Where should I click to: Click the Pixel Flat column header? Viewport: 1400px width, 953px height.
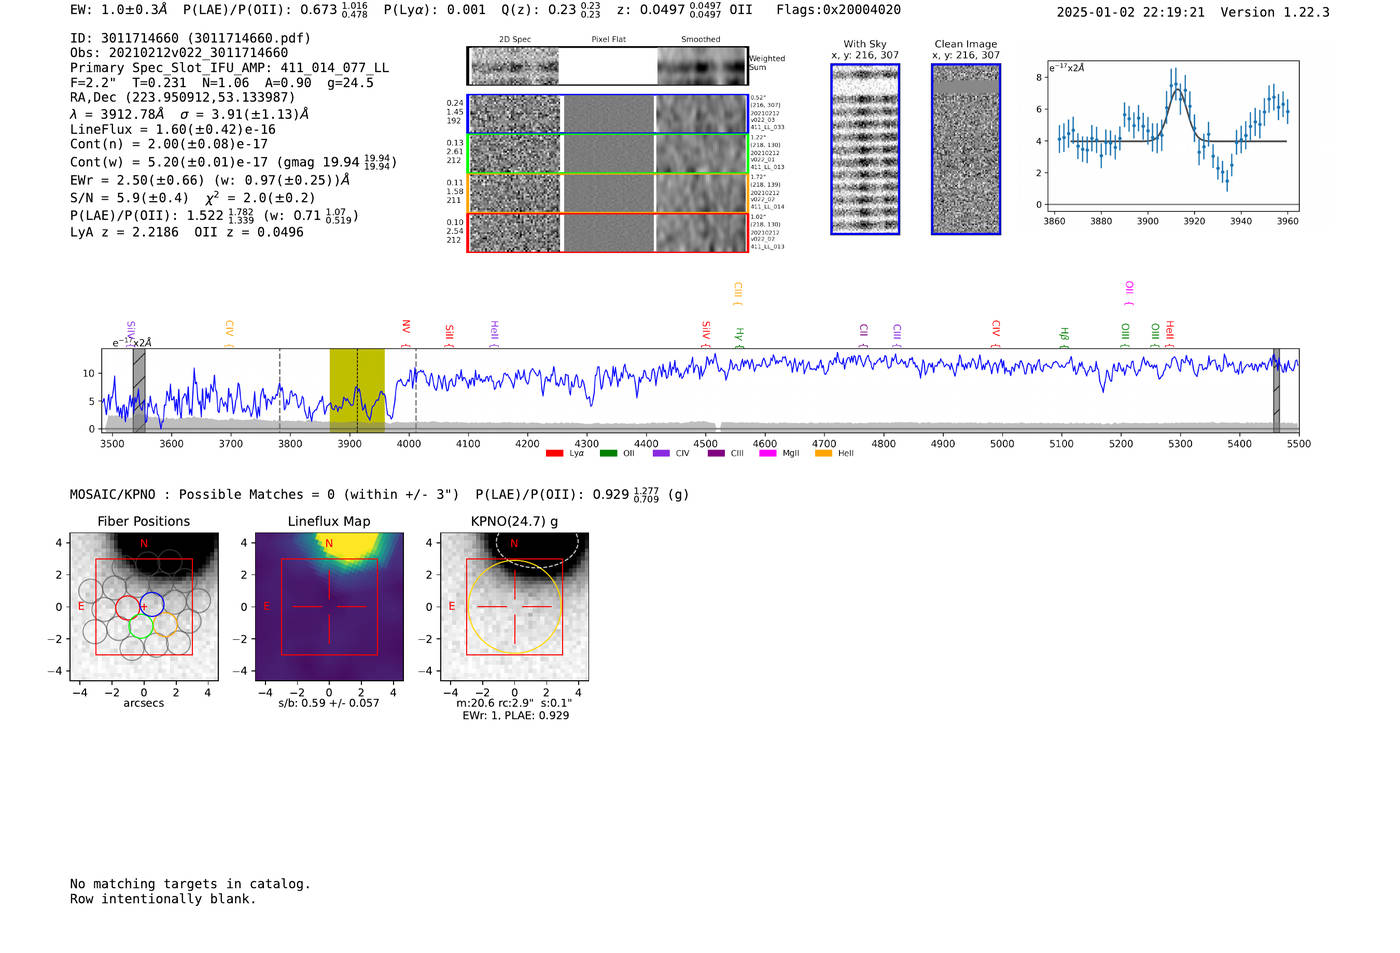608,39
